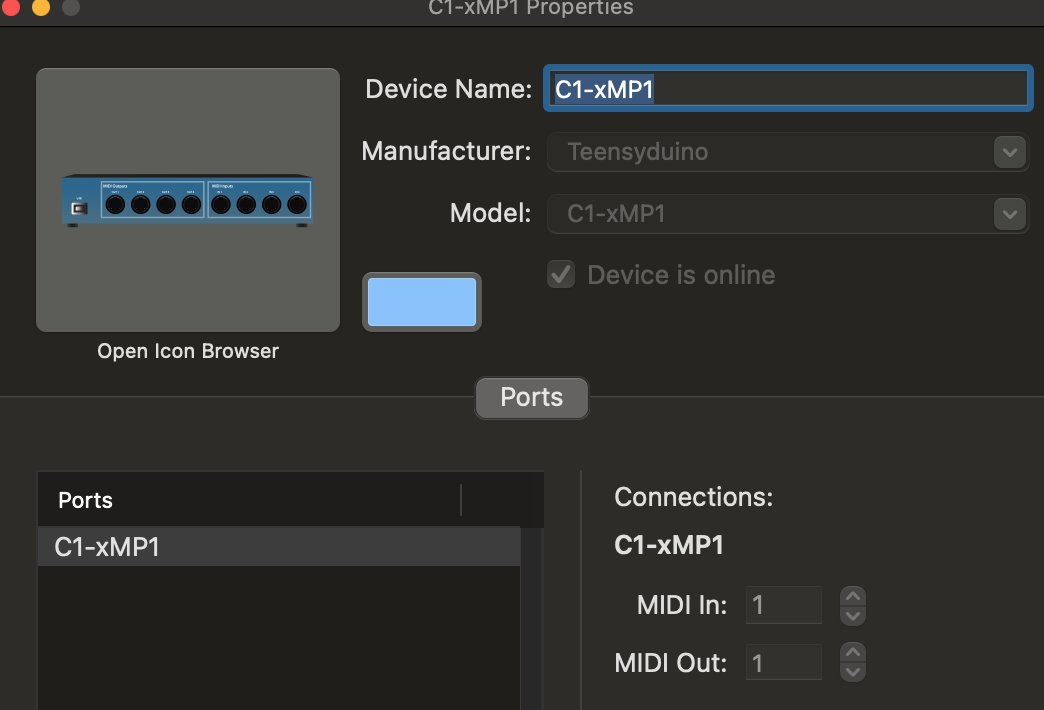
Task: Increase MIDI Out value with up arrow
Action: pyautogui.click(x=852, y=653)
